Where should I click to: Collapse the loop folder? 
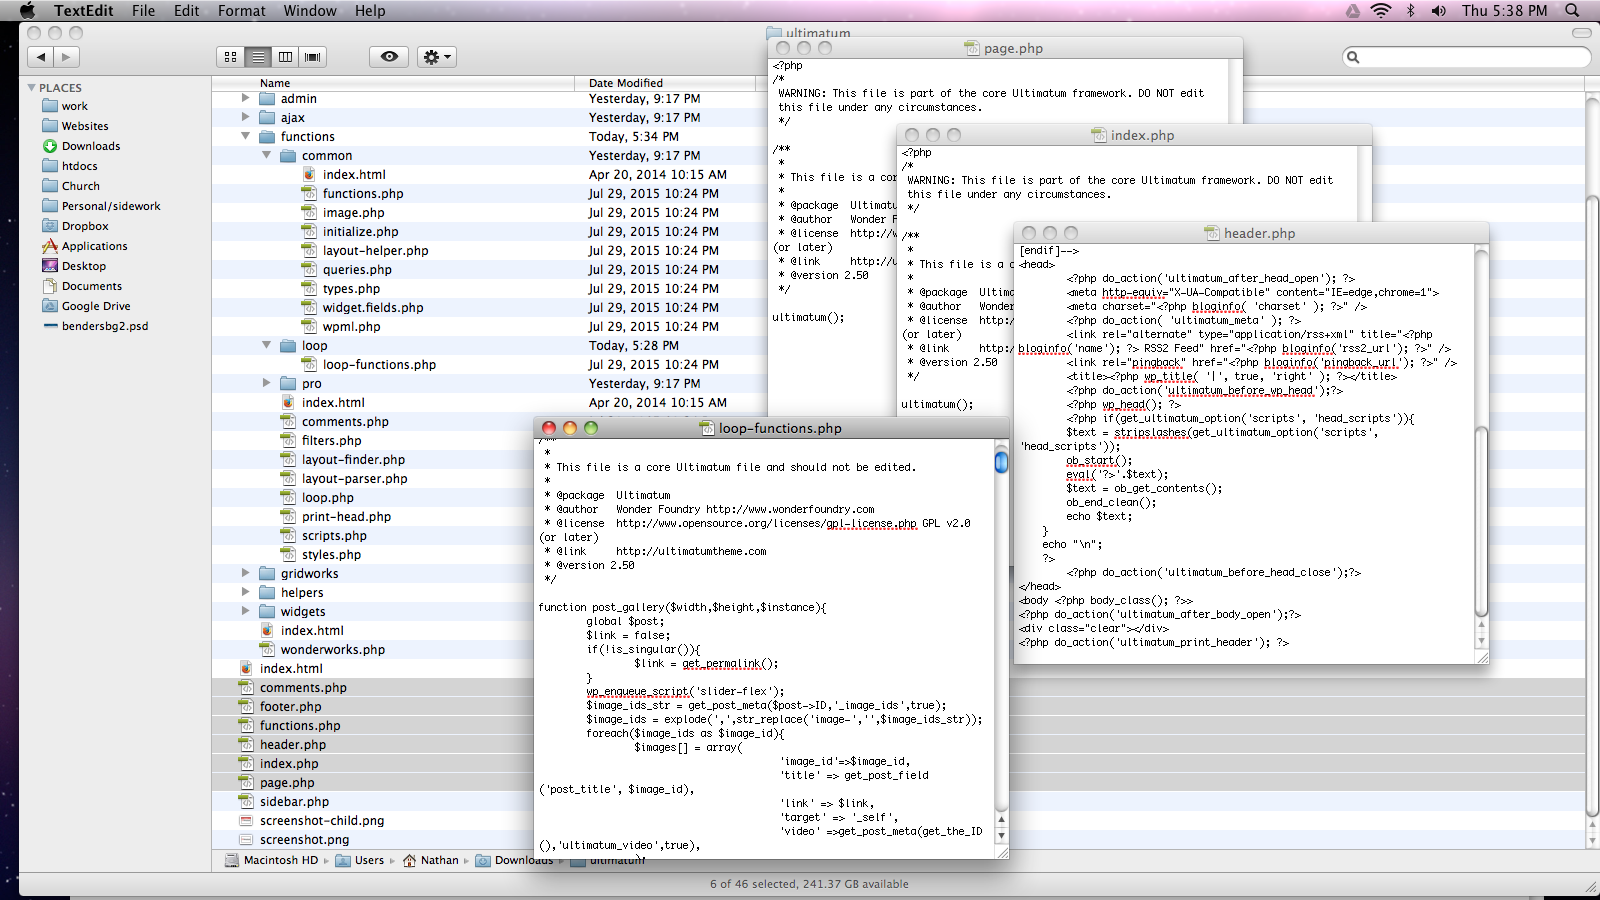click(266, 345)
